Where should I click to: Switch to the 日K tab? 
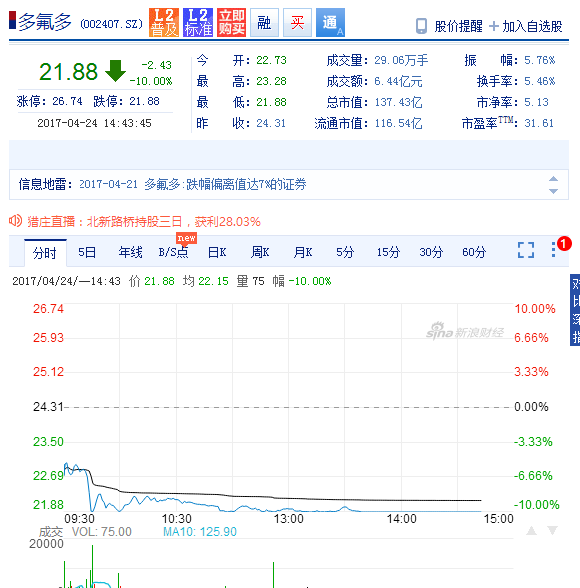(217, 252)
